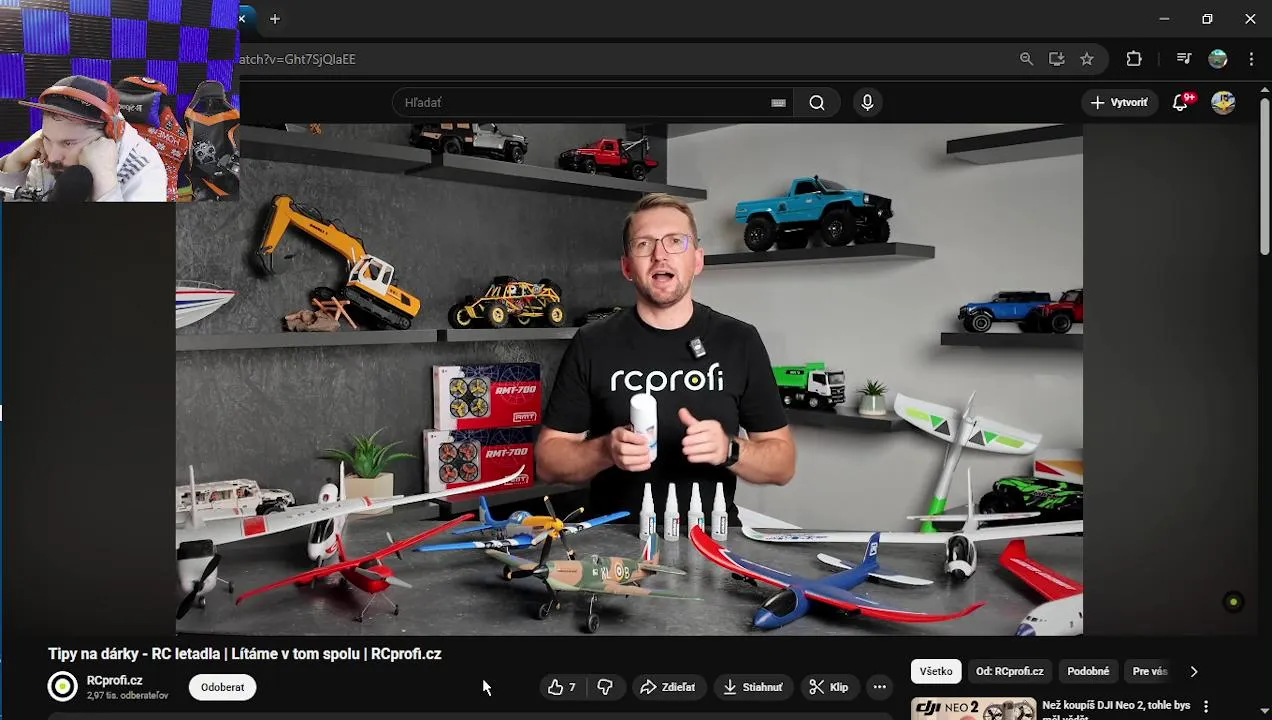Image resolution: width=1272 pixels, height=720 pixels.
Task: Click the address bar URL
Action: pos(298,59)
